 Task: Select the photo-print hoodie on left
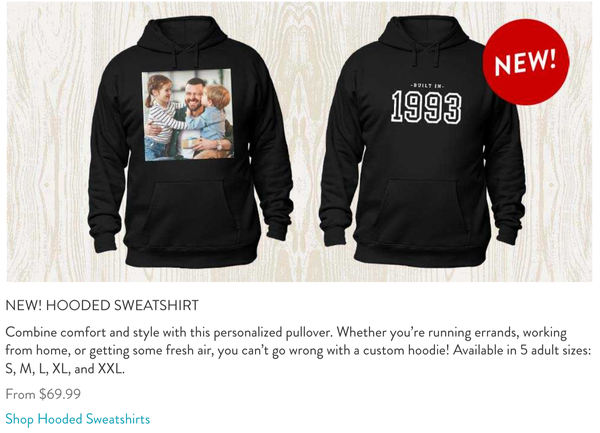tap(190, 142)
